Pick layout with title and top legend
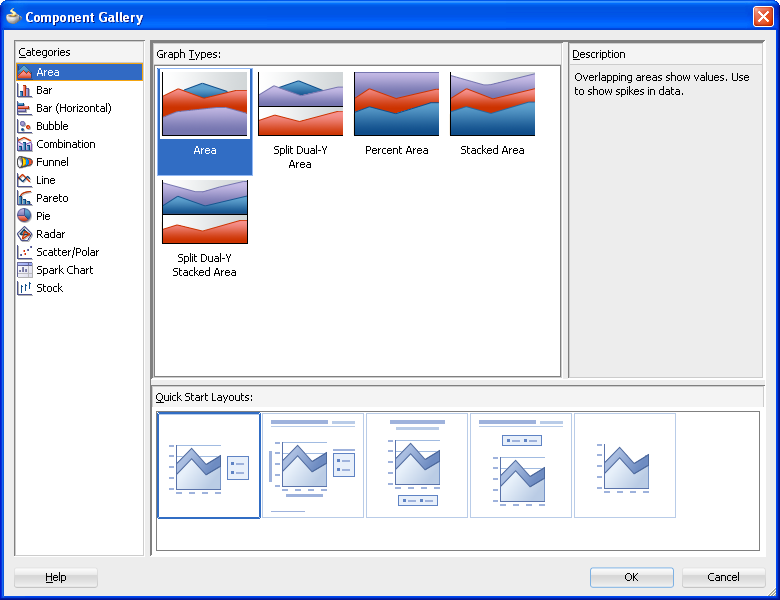 click(x=521, y=466)
